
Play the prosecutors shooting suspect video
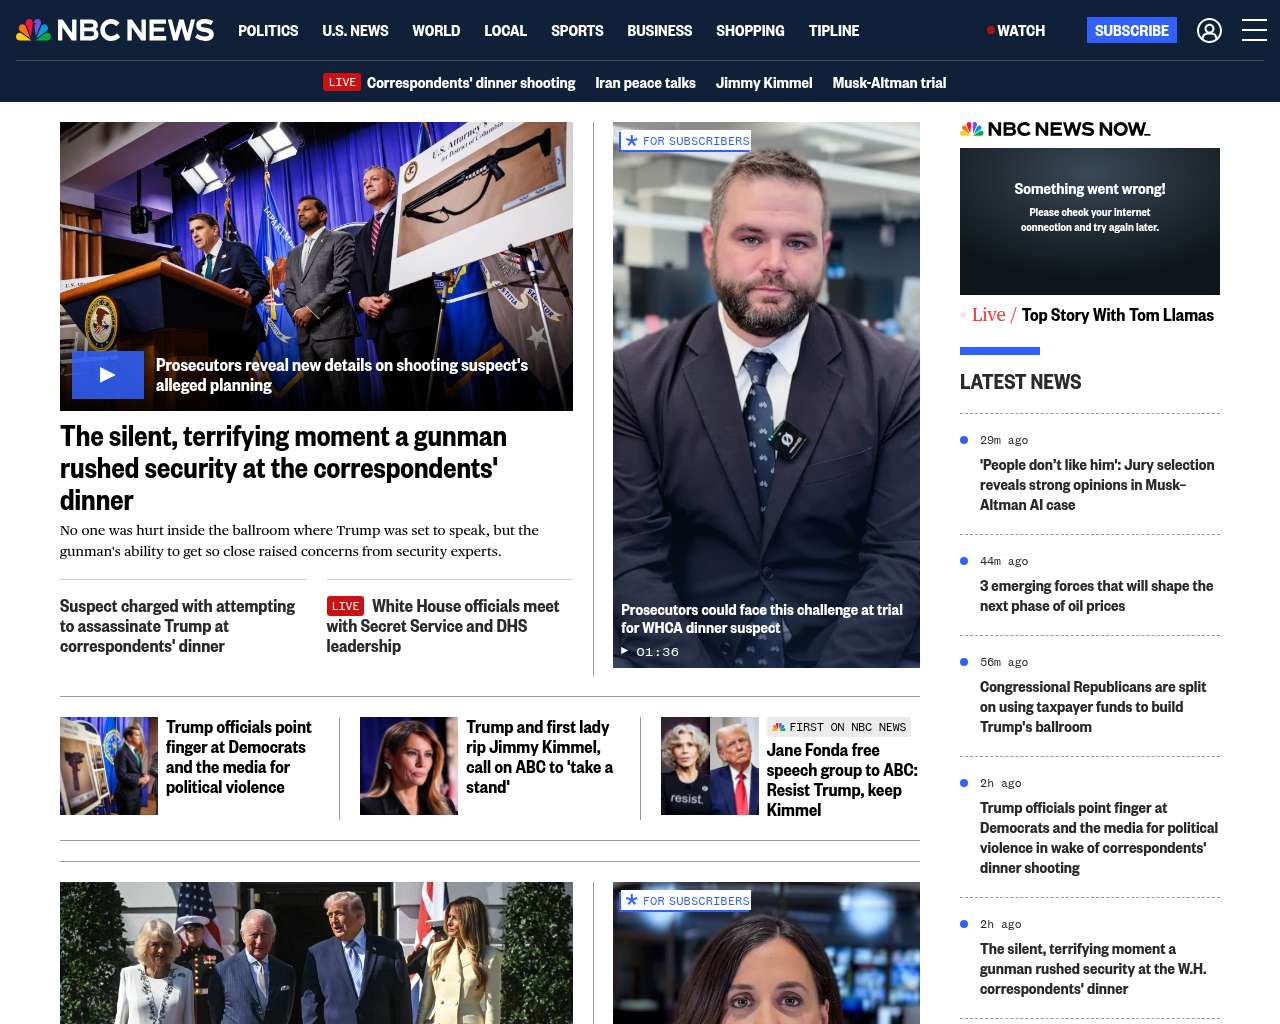pyautogui.click(x=108, y=375)
